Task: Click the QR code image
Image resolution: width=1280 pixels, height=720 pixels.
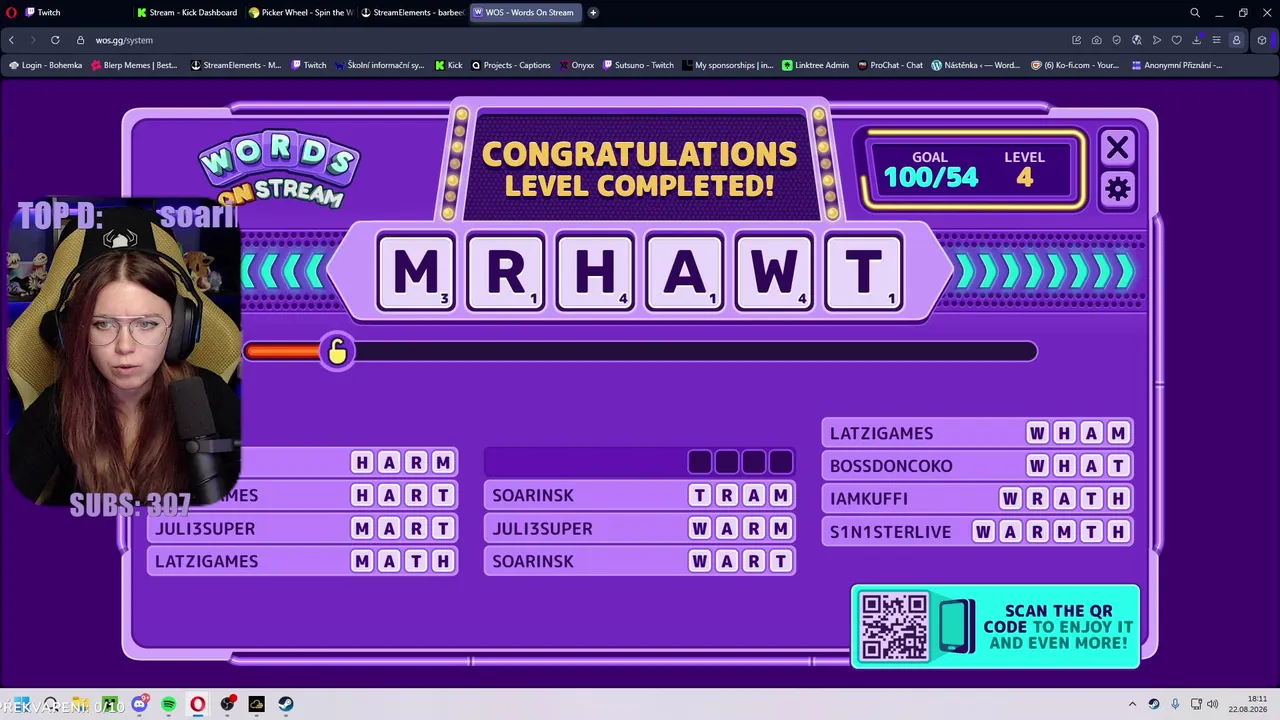Action: coord(894,626)
